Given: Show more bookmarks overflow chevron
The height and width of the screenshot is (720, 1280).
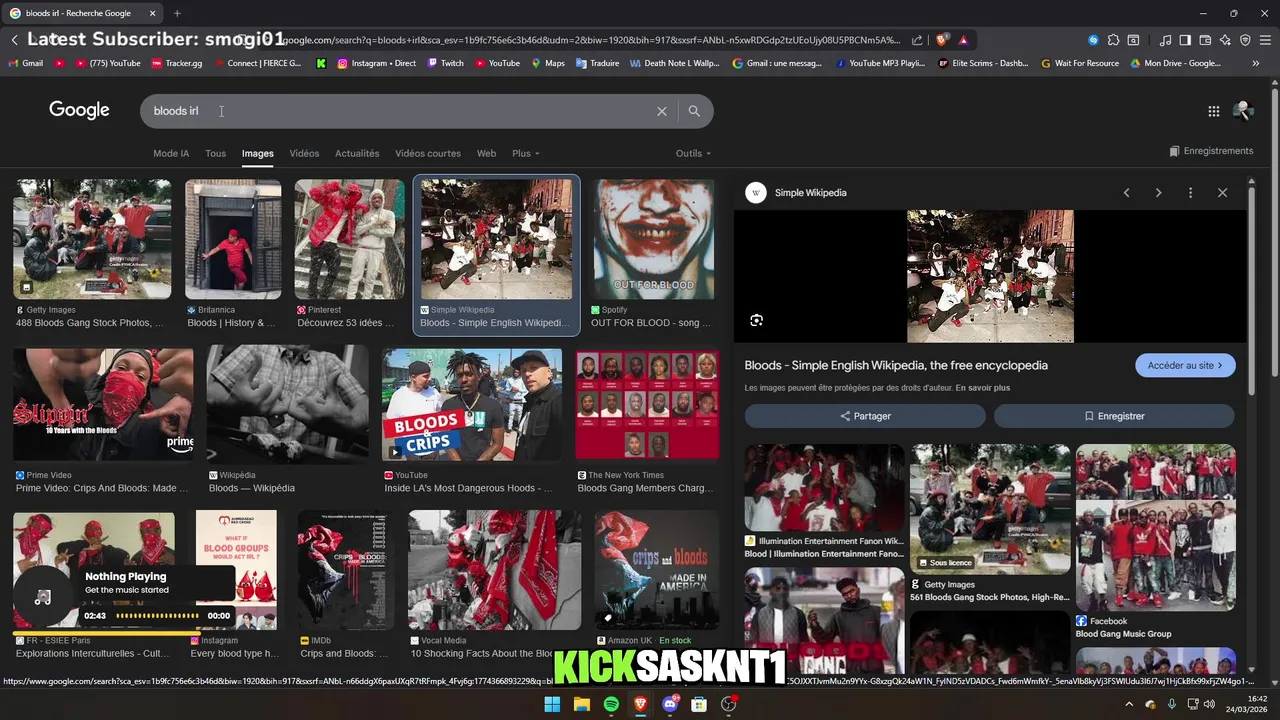Looking at the screenshot, I should (1255, 63).
